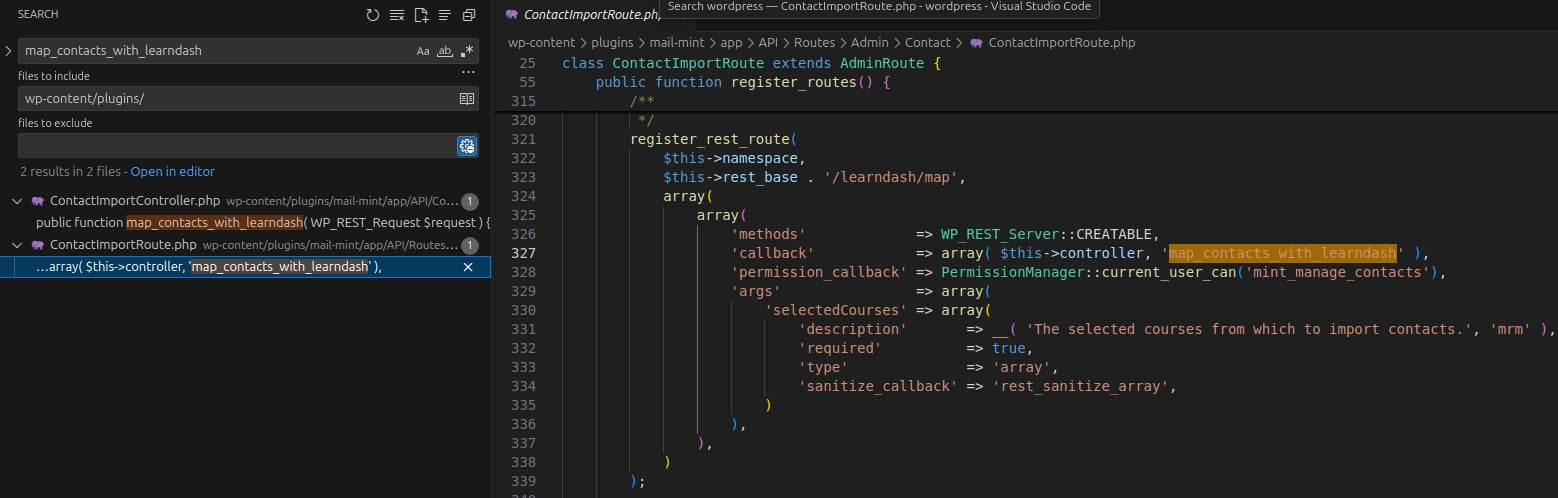Click the files to exclude input field

coord(235,146)
